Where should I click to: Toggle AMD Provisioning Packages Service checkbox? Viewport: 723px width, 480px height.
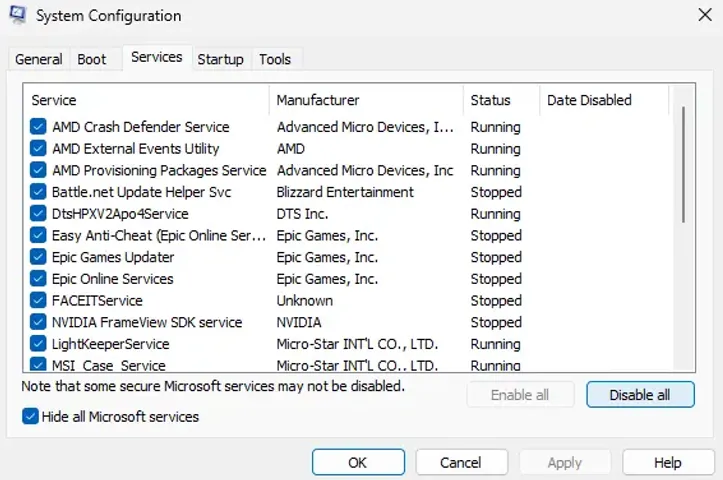38,170
